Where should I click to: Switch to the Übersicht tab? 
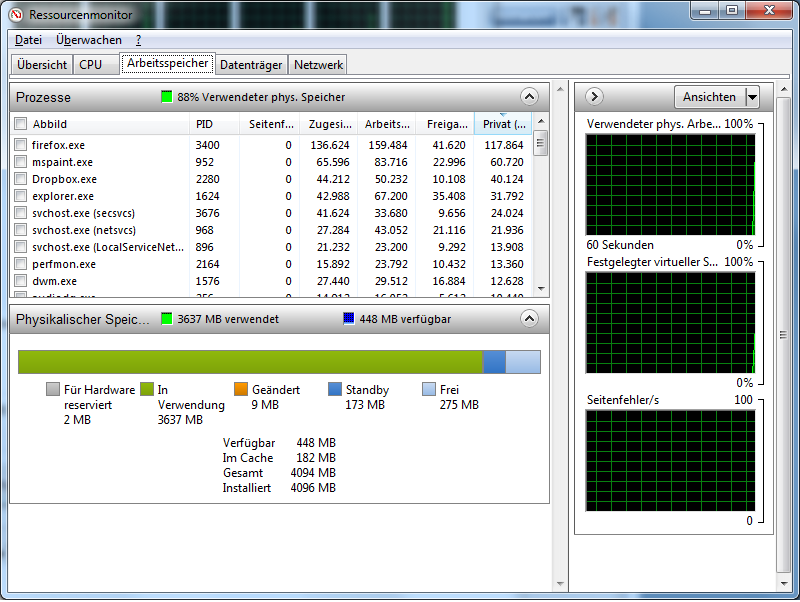tap(42, 65)
